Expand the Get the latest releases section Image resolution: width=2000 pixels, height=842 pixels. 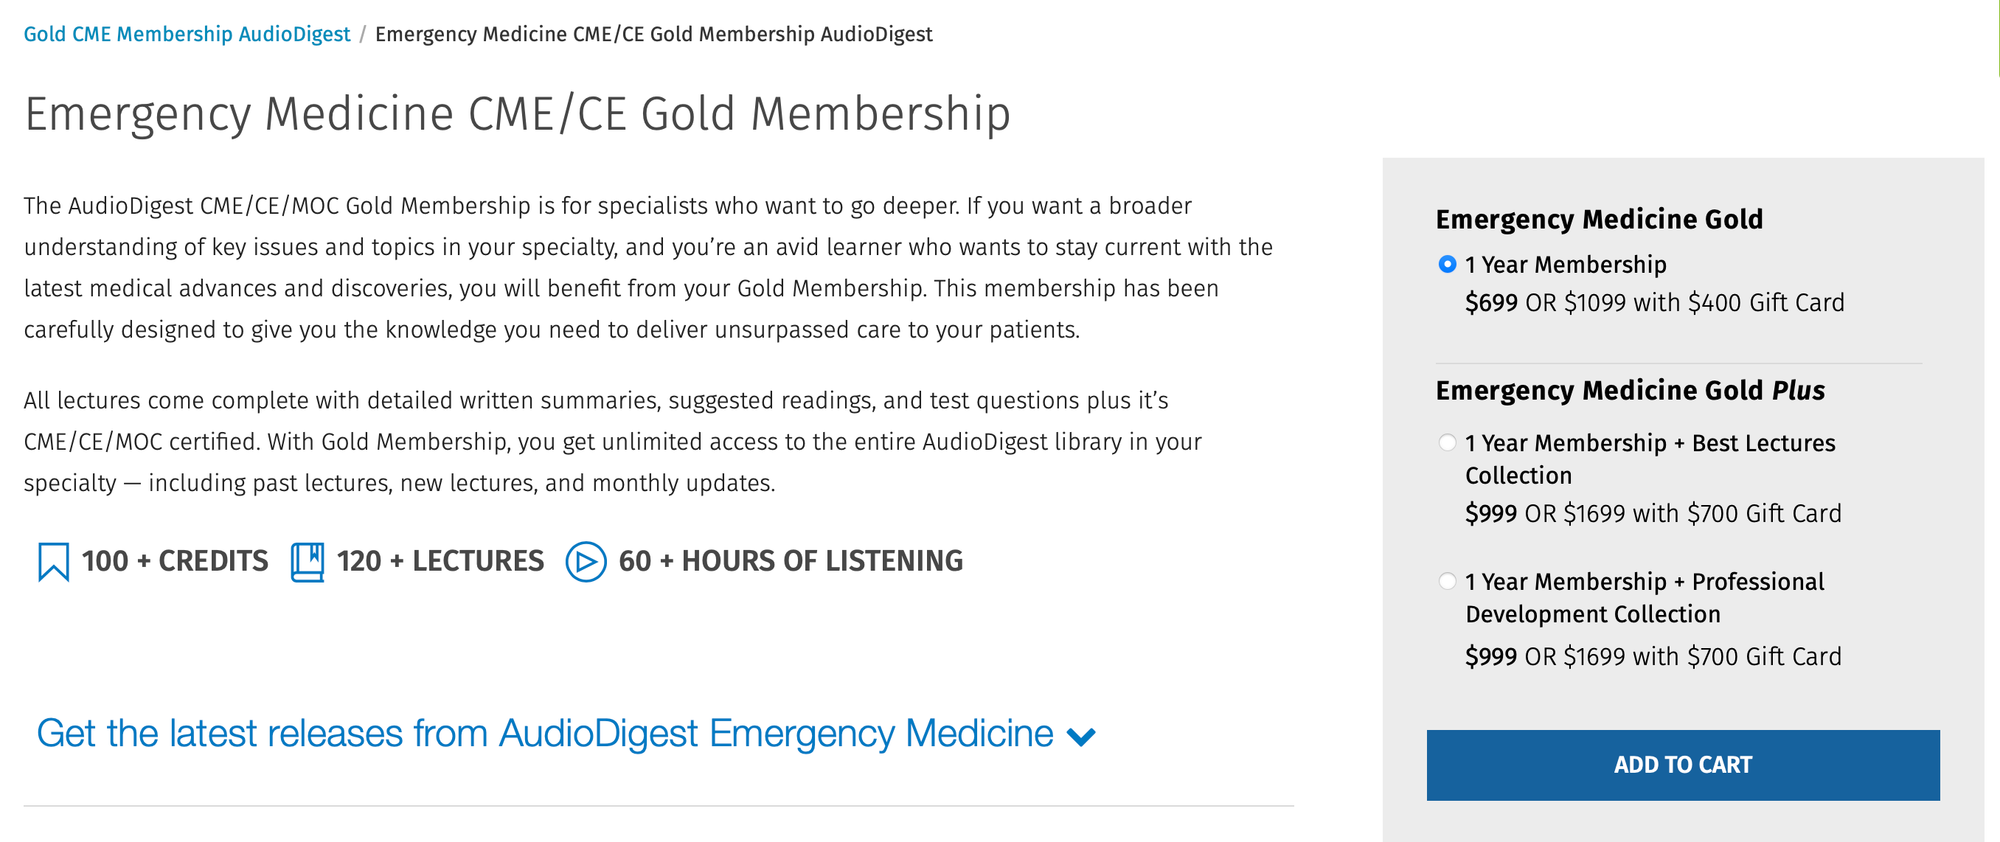(x=545, y=734)
